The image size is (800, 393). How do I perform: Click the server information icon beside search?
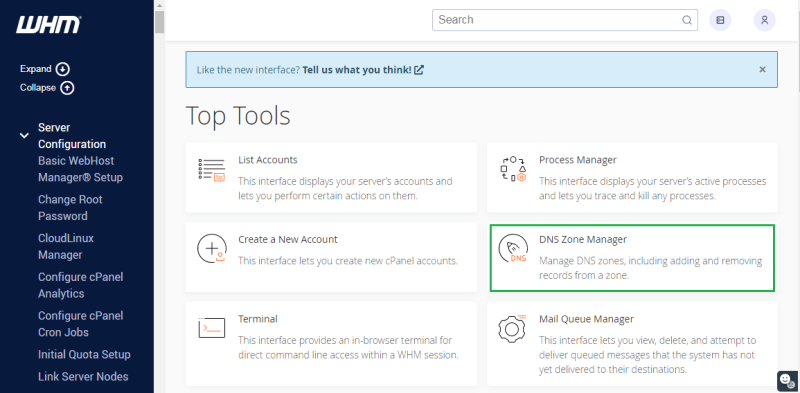click(x=720, y=20)
